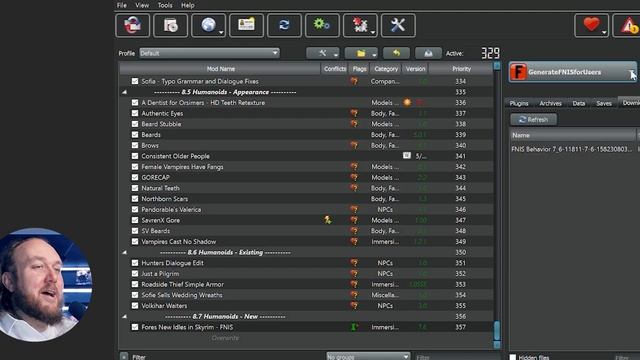Select the Pandorable's Valerica mod row

tap(306, 209)
